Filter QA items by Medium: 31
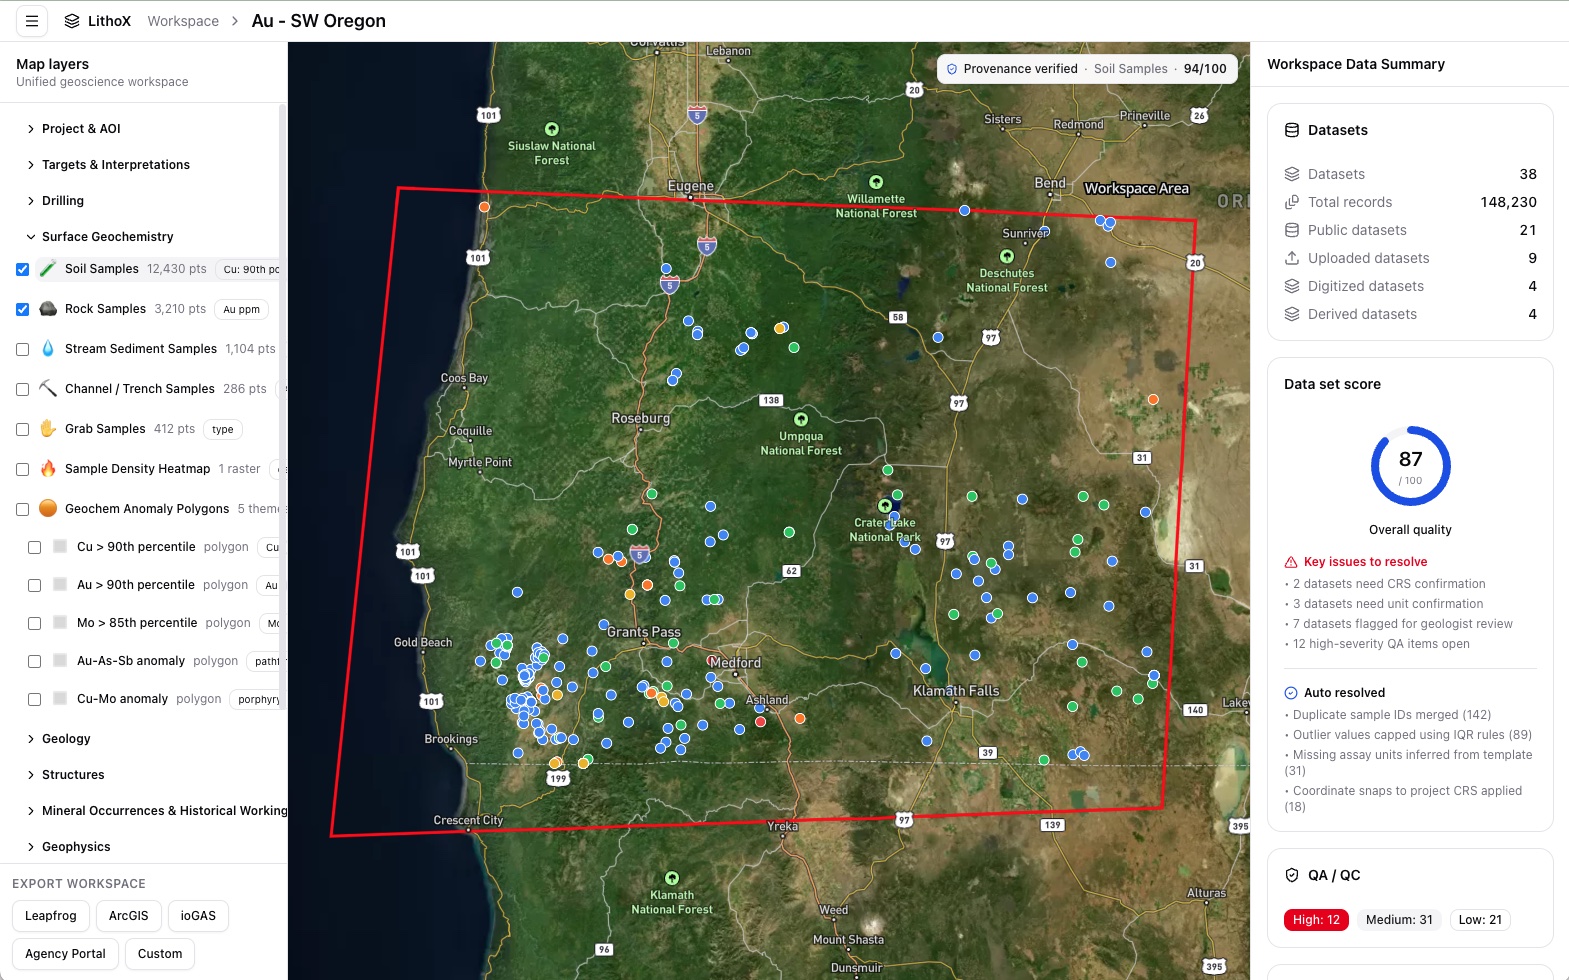This screenshot has width=1569, height=980. pyautogui.click(x=1399, y=920)
